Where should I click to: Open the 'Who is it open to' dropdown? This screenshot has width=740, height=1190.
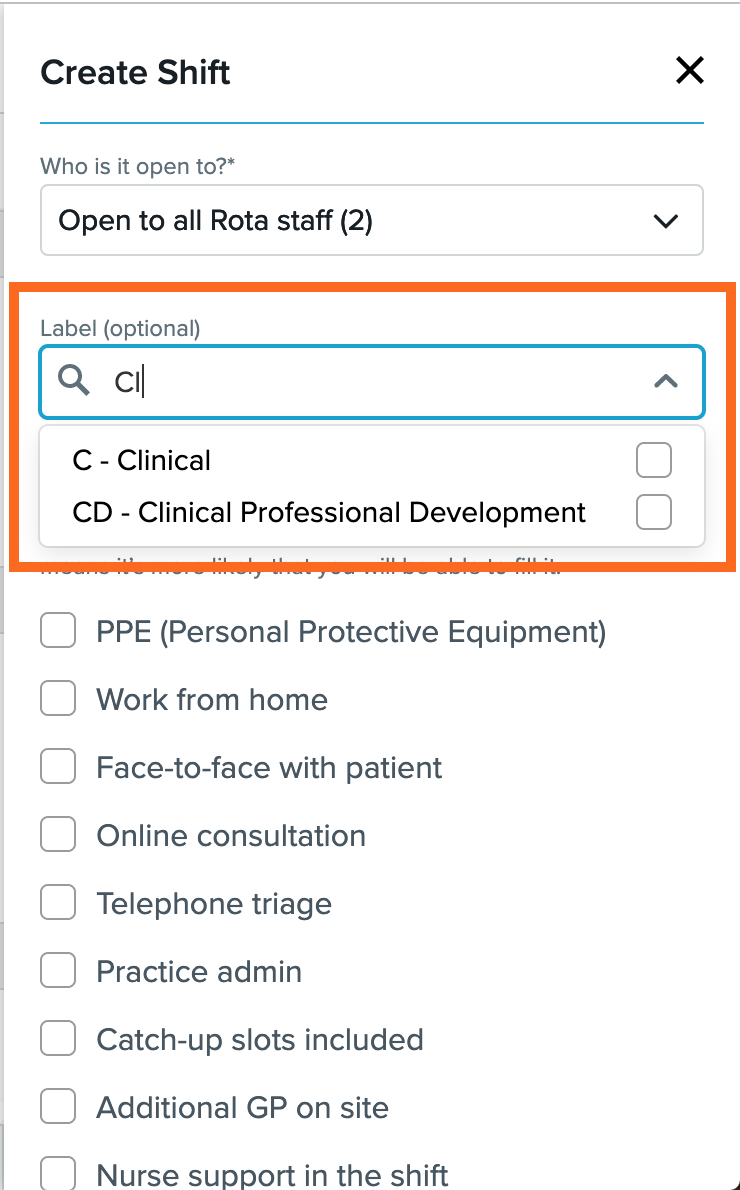pyautogui.click(x=665, y=221)
